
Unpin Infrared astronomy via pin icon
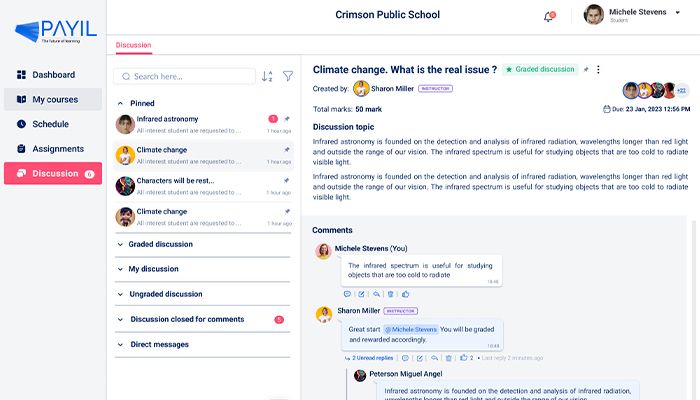click(287, 119)
